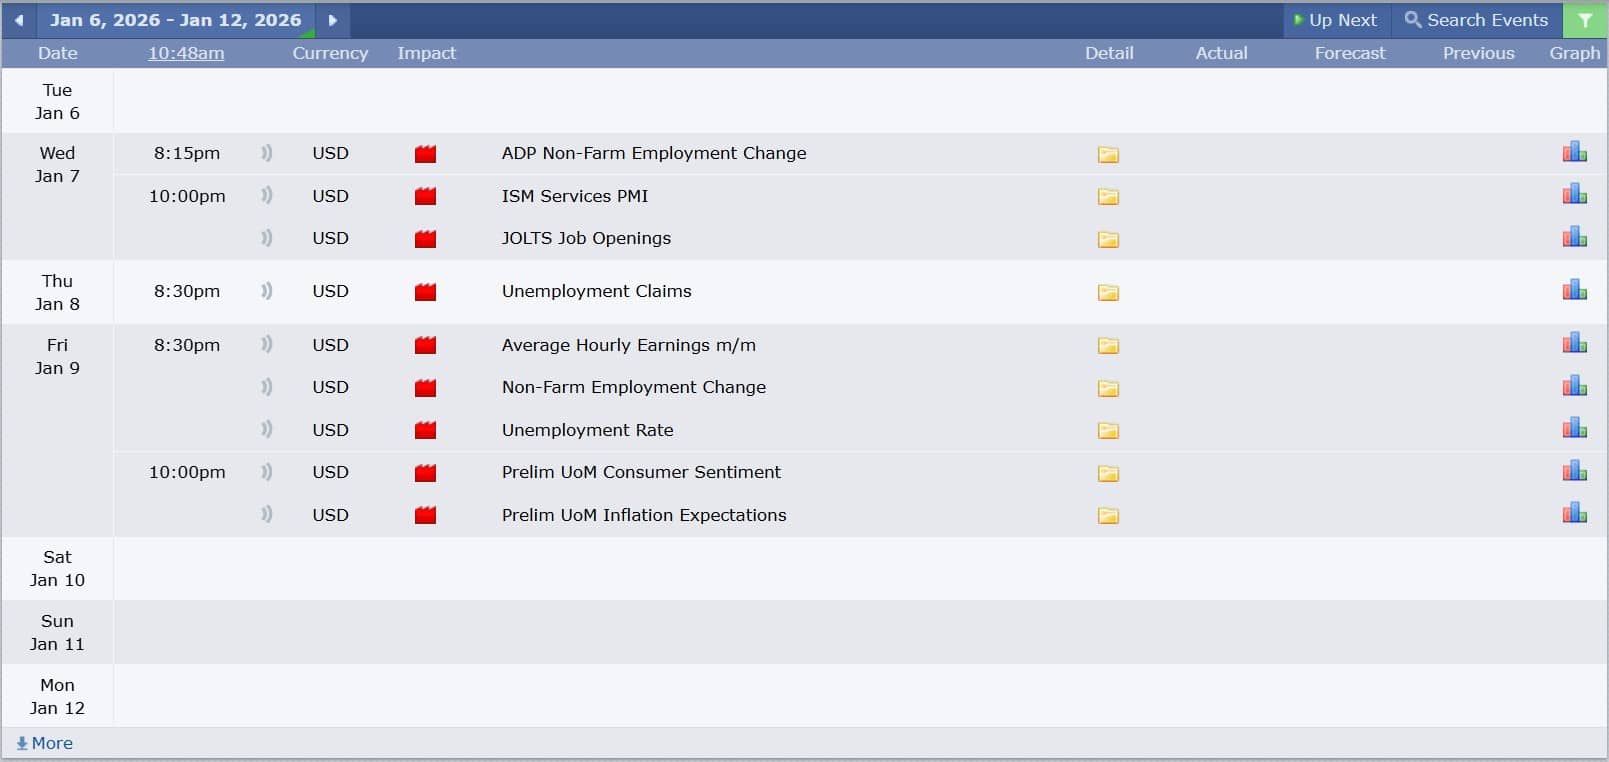
Task: Click red impact icon for Average Hourly Earnings
Action: click(425, 346)
